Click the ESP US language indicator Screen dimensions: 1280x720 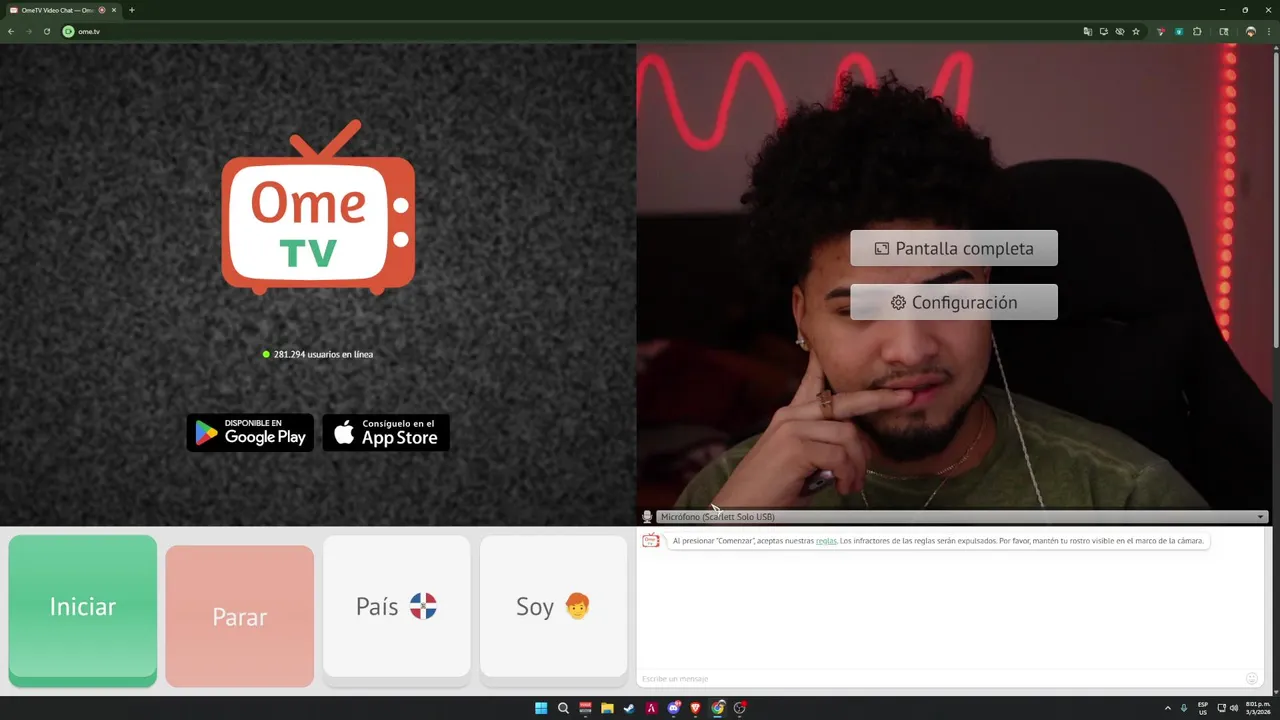coord(1203,708)
